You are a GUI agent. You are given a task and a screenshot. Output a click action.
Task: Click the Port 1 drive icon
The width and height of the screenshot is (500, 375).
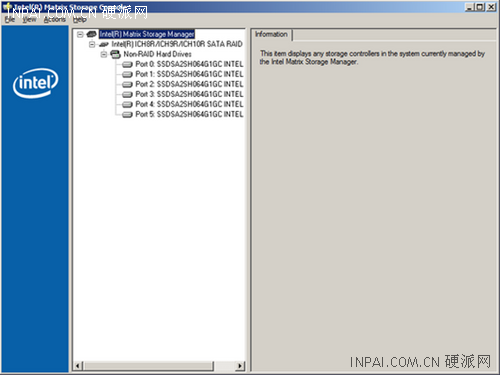point(127,74)
